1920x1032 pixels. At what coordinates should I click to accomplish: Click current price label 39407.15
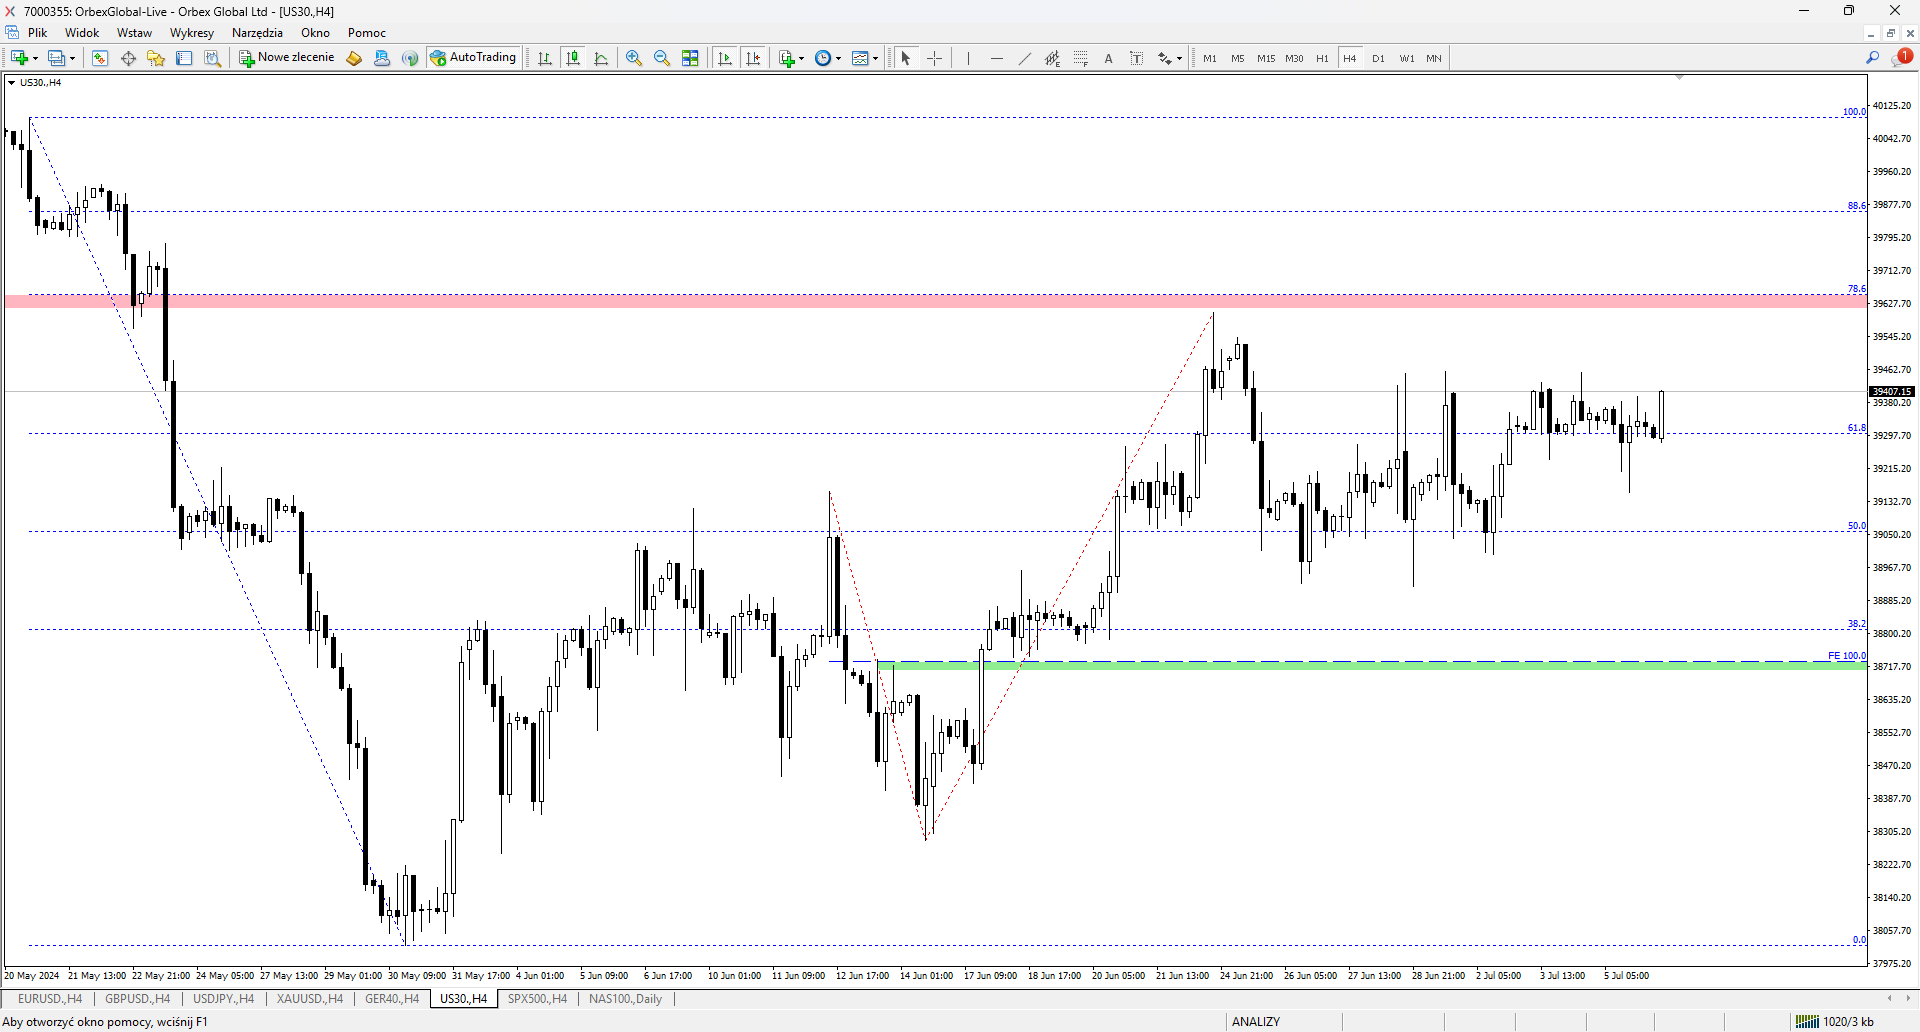point(1892,392)
